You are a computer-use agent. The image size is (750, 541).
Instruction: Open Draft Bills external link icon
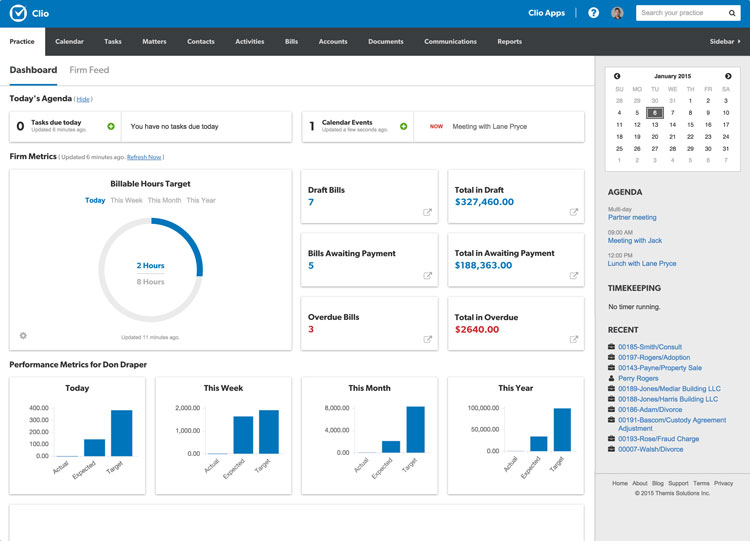[427, 212]
